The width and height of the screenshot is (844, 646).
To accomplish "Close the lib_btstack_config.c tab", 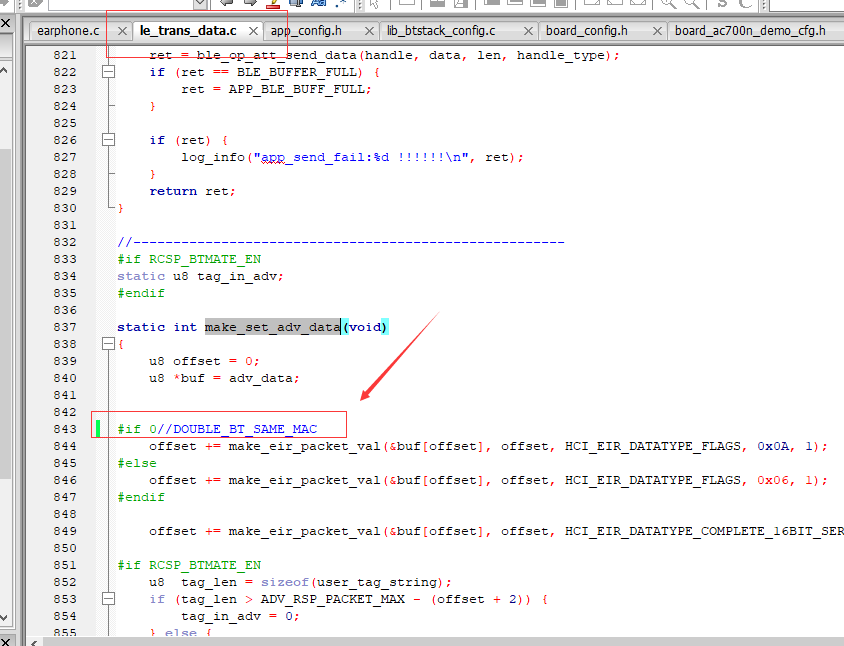I will (529, 31).
